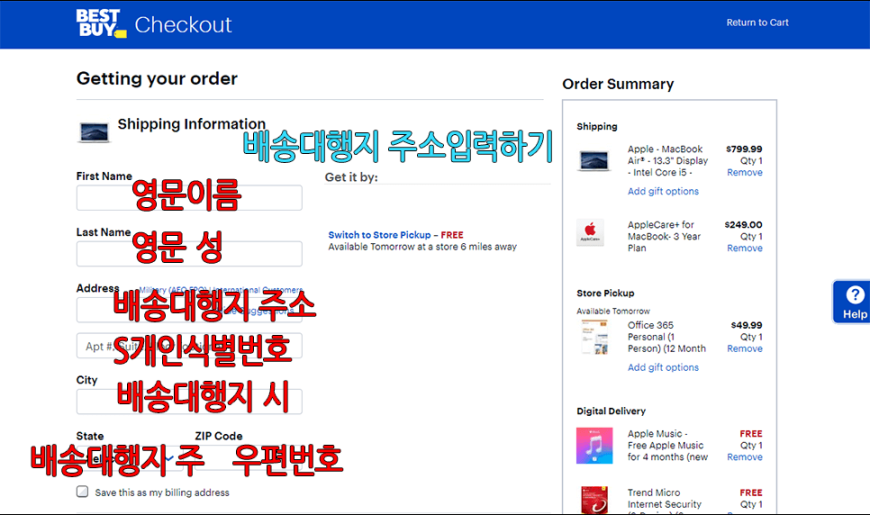Viewport: 870px width, 515px height.
Task: Click the Store Pickup section label
Action: 605,293
